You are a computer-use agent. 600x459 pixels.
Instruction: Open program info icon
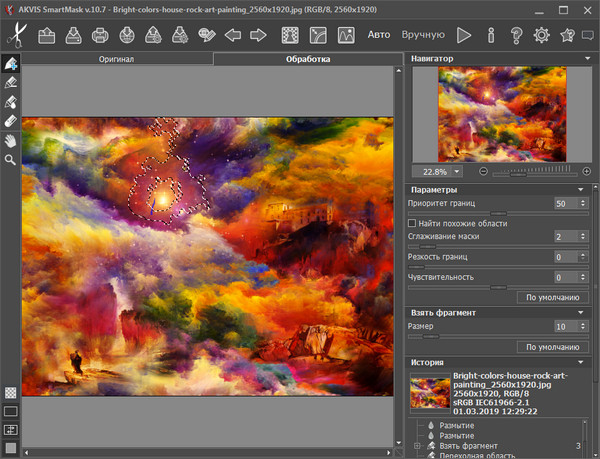pyautogui.click(x=490, y=35)
